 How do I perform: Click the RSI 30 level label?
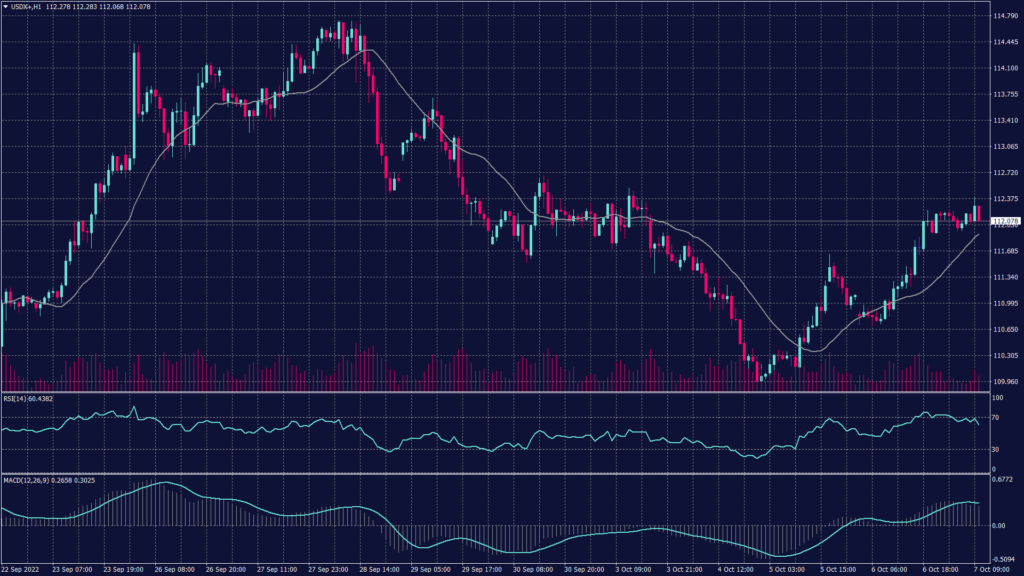[996, 450]
